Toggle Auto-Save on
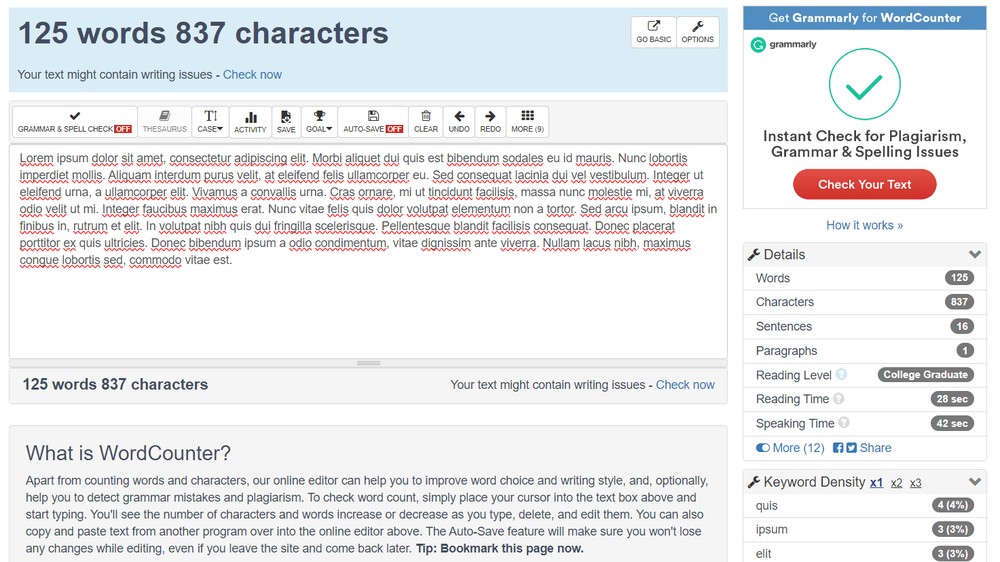The image size is (1000, 562). coord(373,122)
